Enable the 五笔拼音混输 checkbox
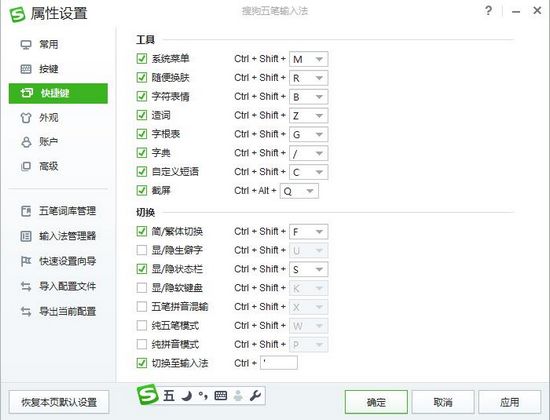Viewport: 550px width, 420px height. pyautogui.click(x=142, y=307)
